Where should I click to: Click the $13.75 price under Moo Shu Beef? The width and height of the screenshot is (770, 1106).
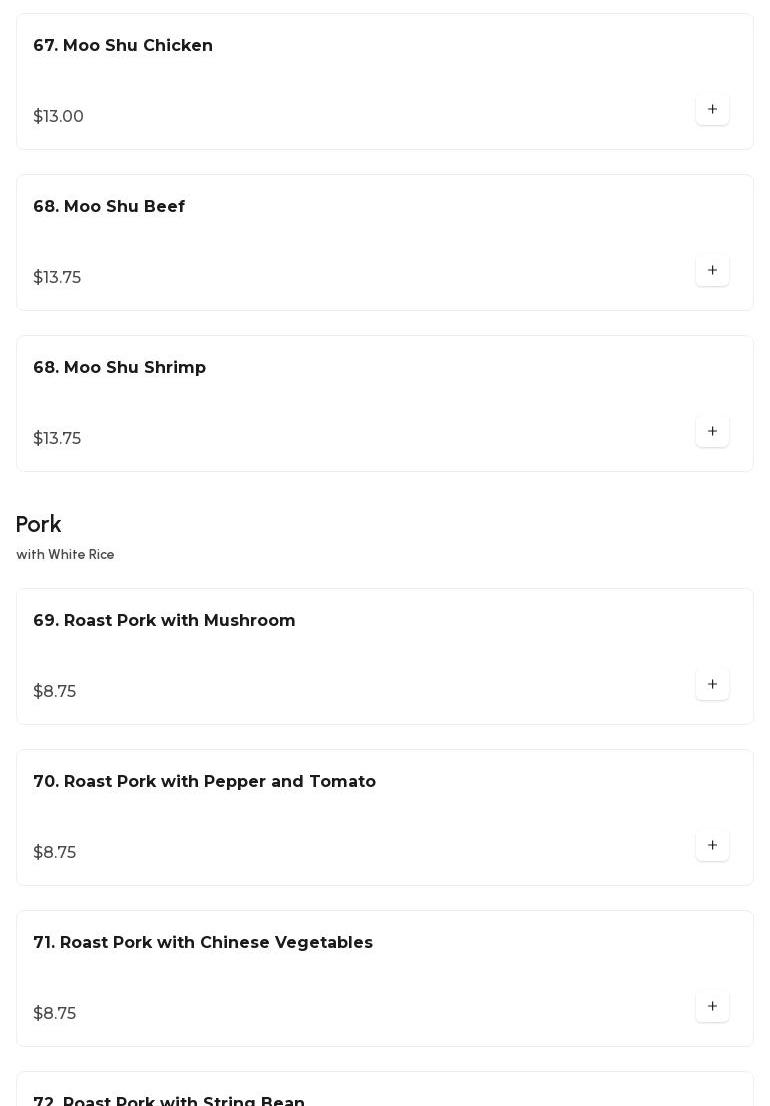point(57,278)
